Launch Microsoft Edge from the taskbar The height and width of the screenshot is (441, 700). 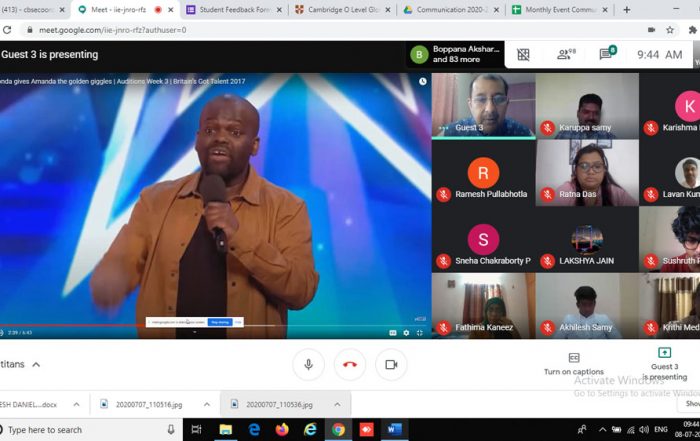(254, 430)
